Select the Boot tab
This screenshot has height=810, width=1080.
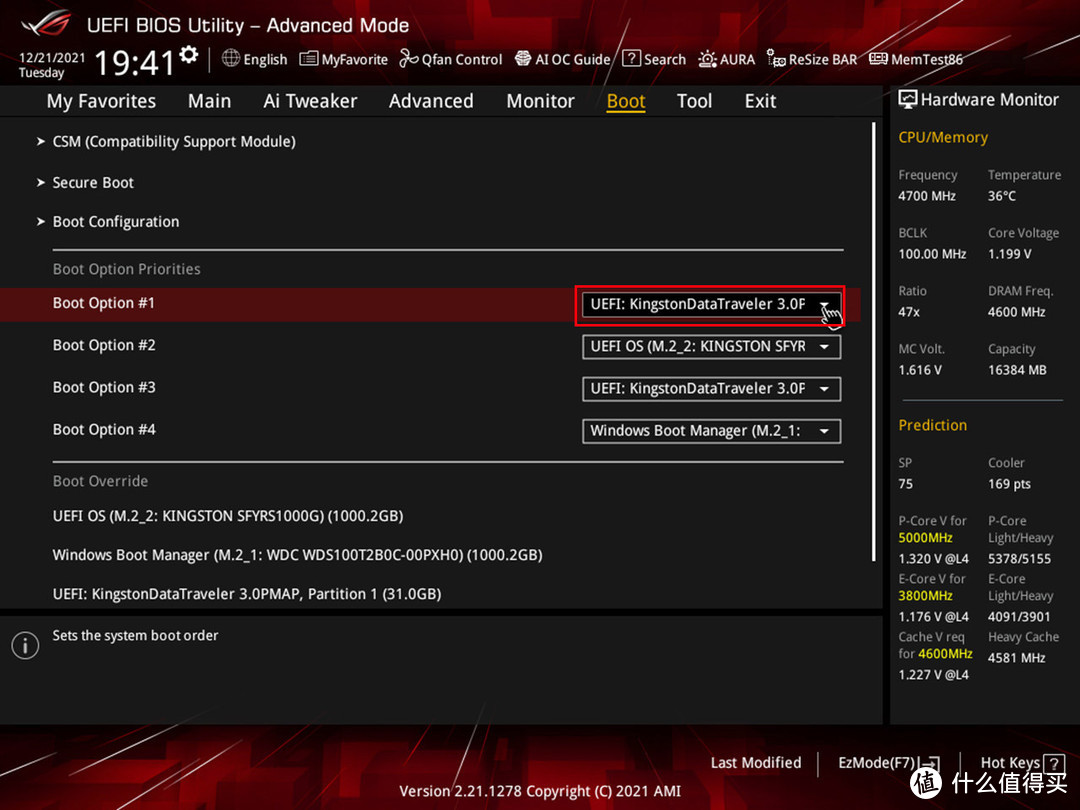(625, 101)
